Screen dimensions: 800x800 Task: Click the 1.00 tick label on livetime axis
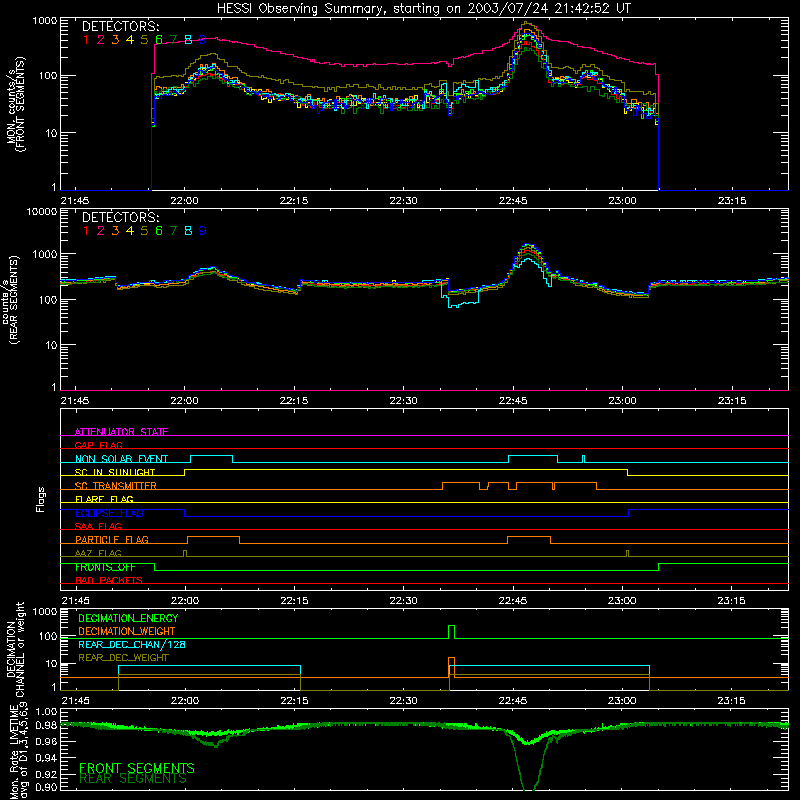point(46,711)
